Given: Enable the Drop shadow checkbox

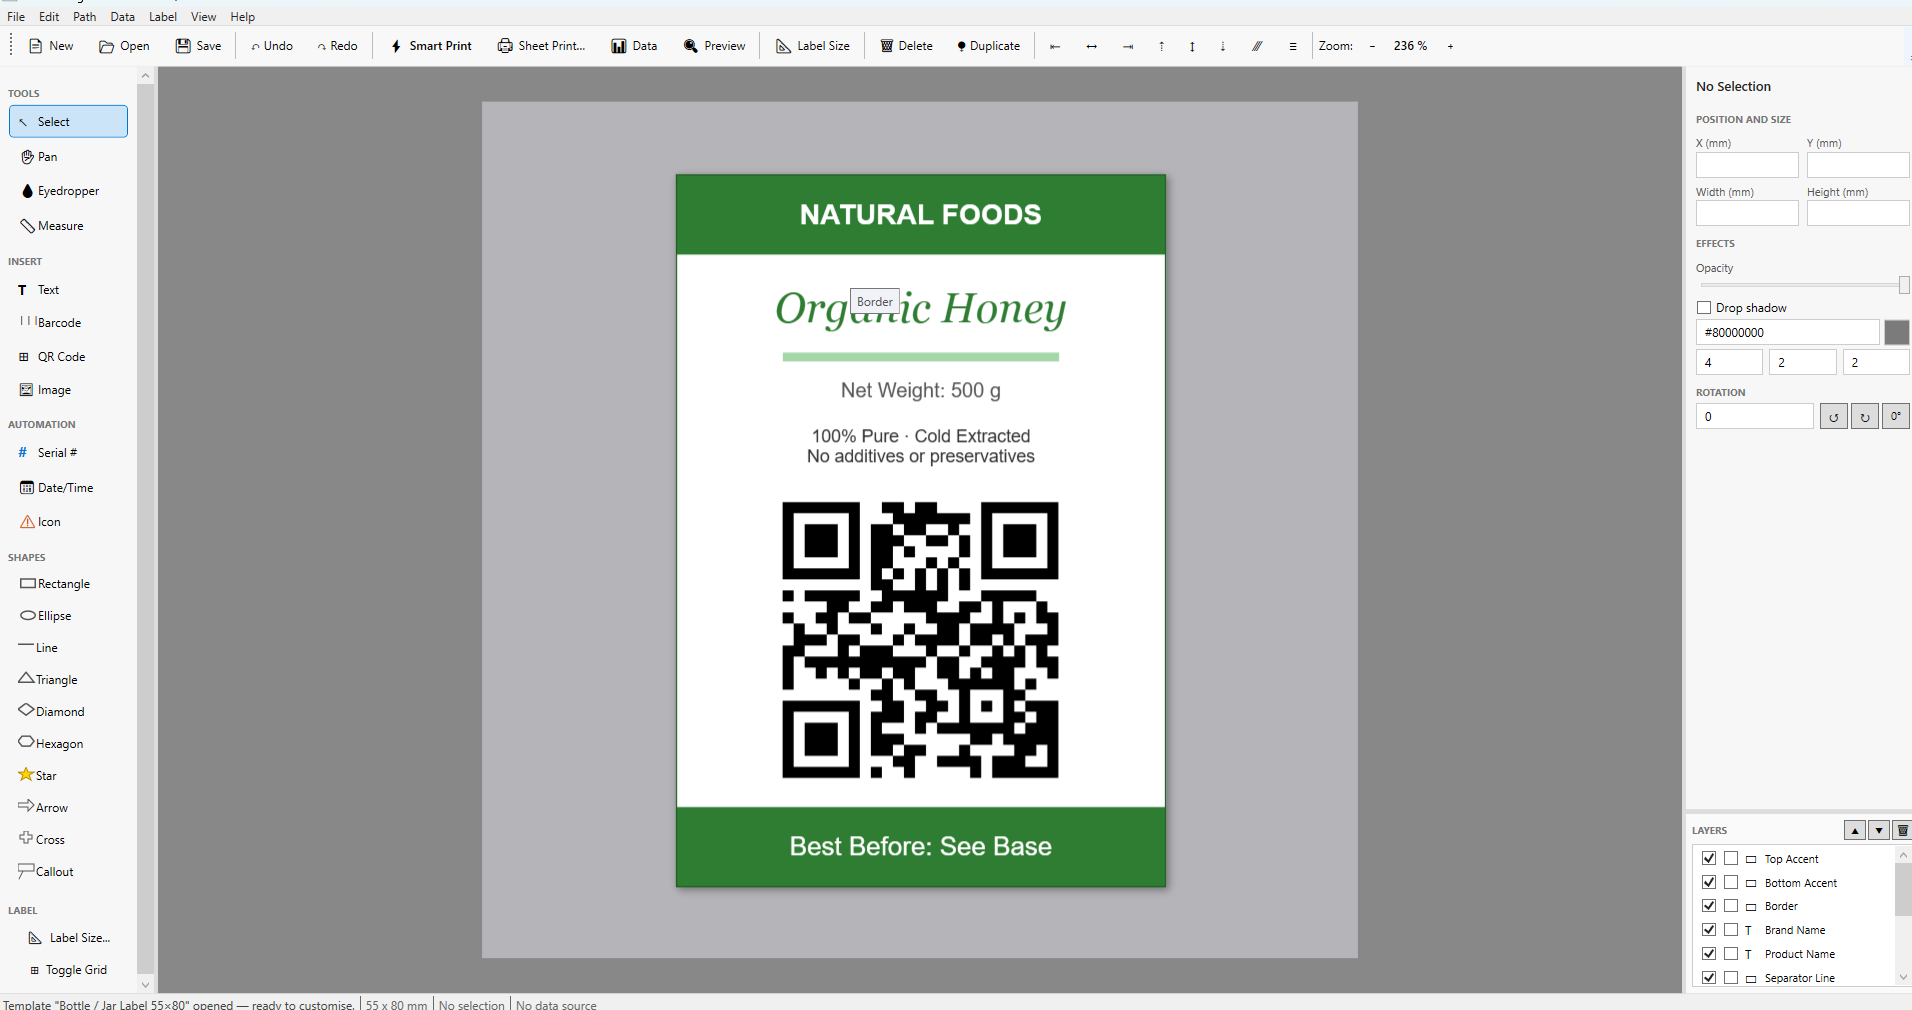Looking at the screenshot, I should pos(1704,308).
